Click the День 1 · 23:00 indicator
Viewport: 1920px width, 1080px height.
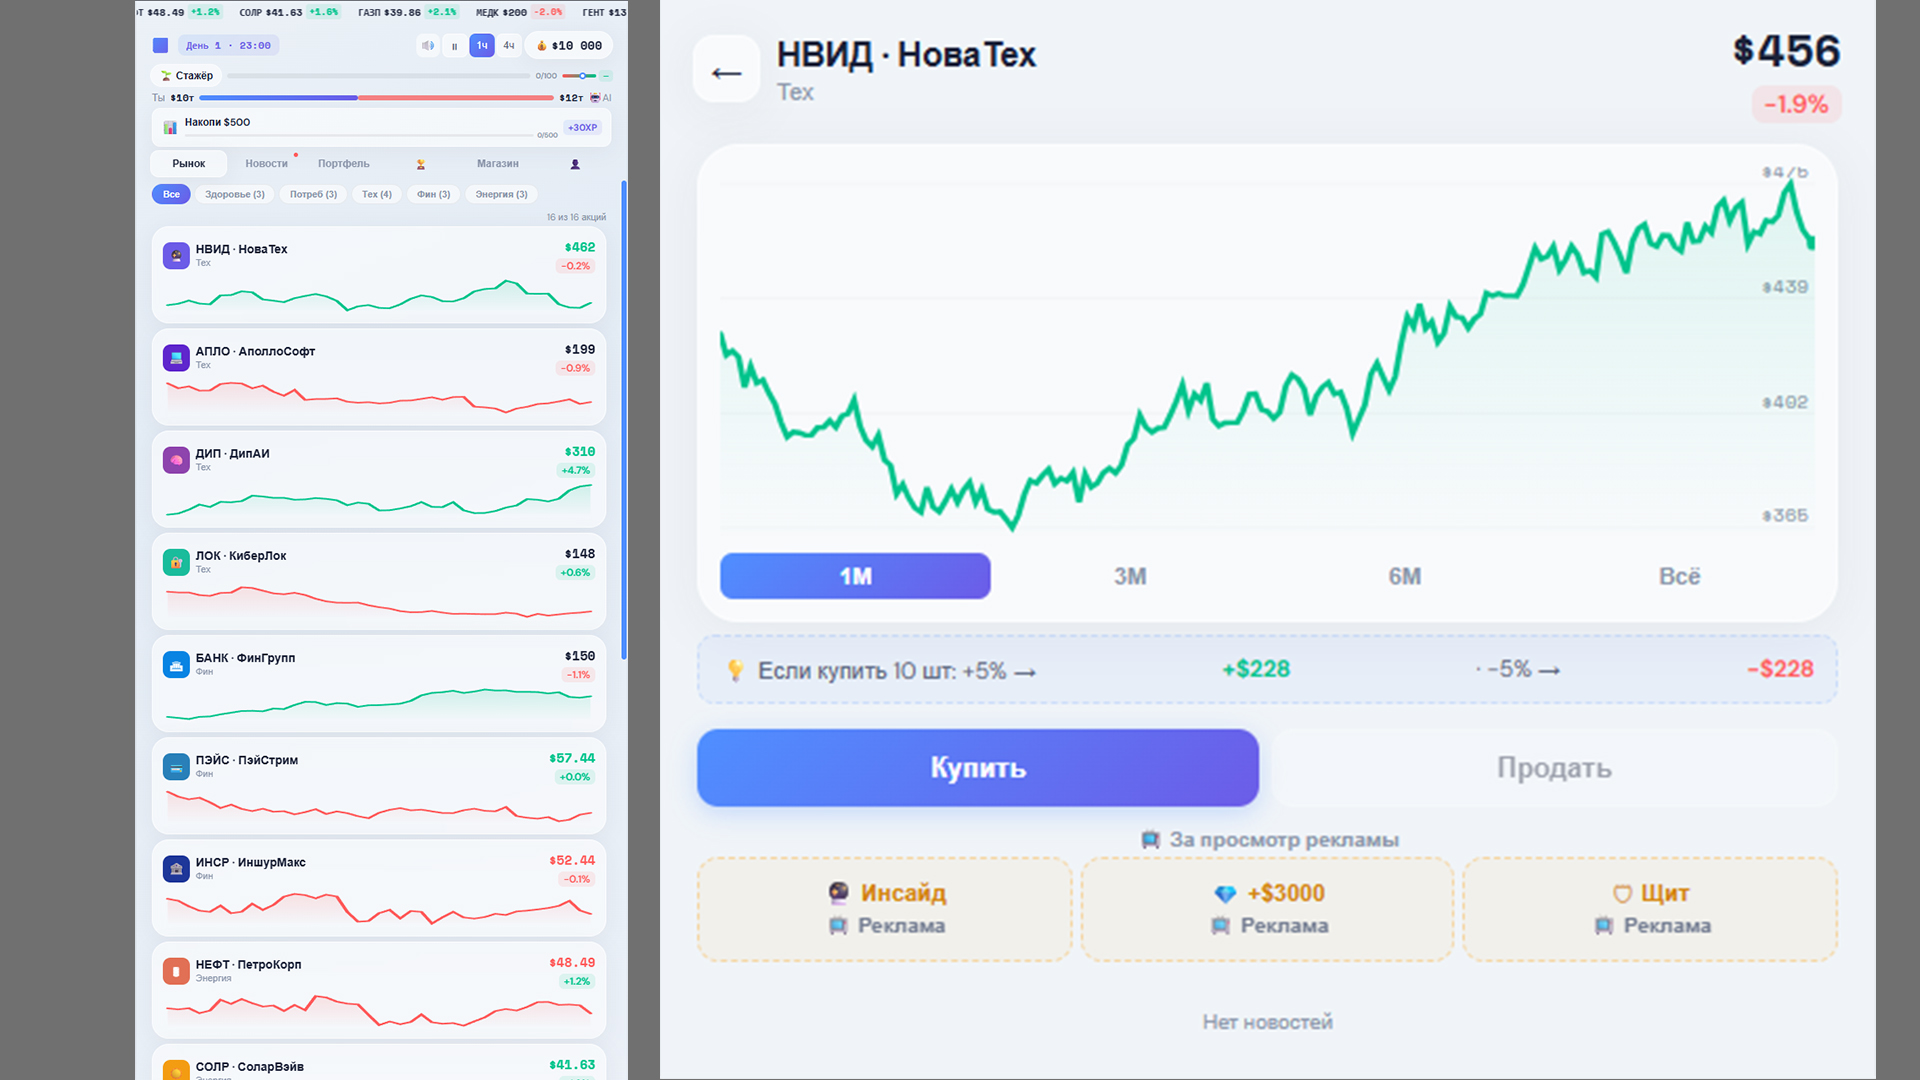(228, 46)
